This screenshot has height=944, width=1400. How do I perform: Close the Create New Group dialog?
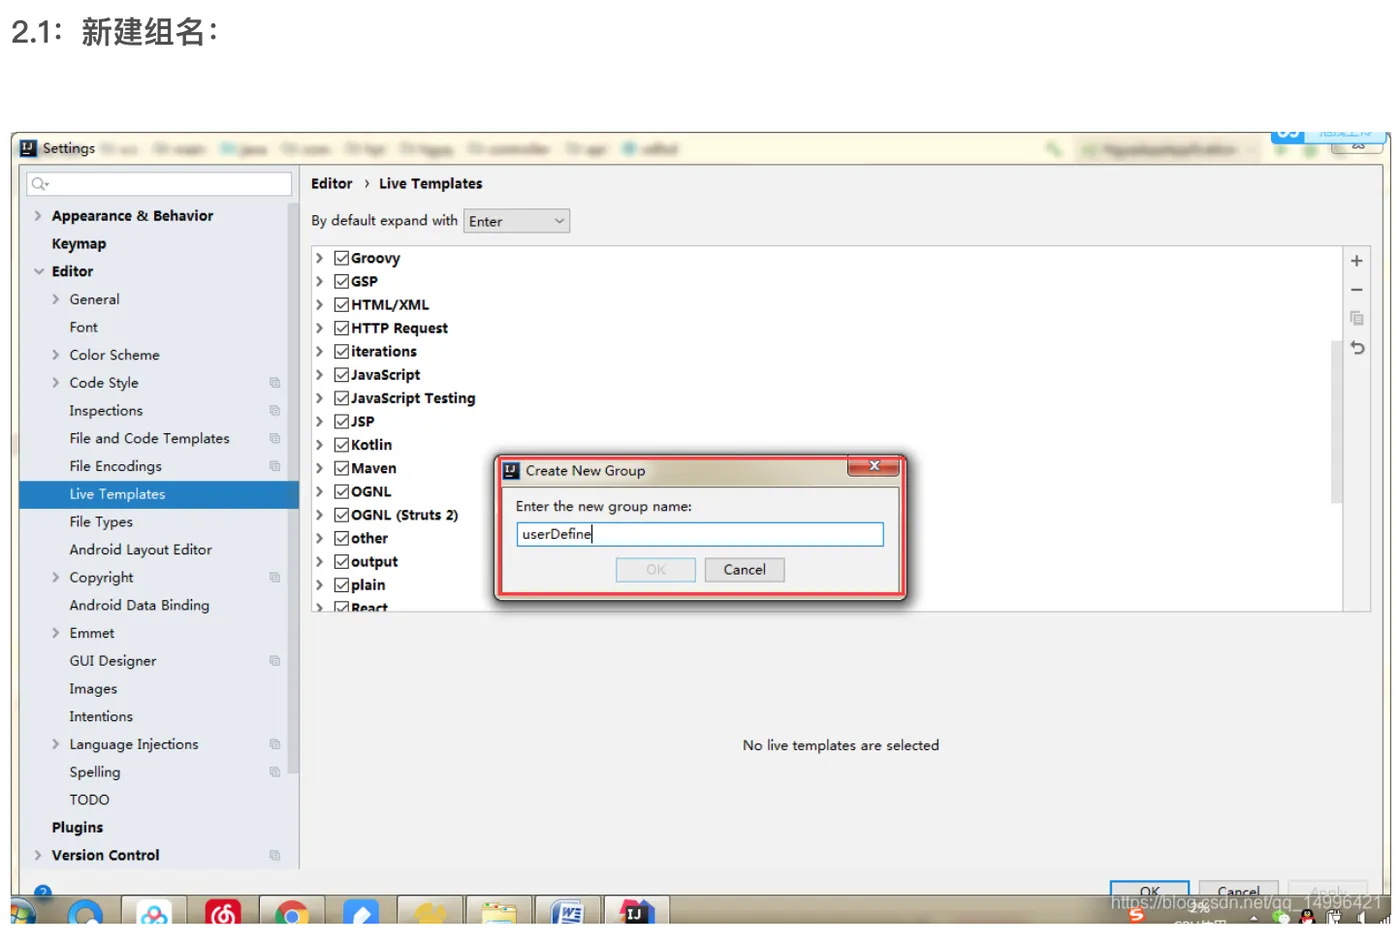point(875,466)
